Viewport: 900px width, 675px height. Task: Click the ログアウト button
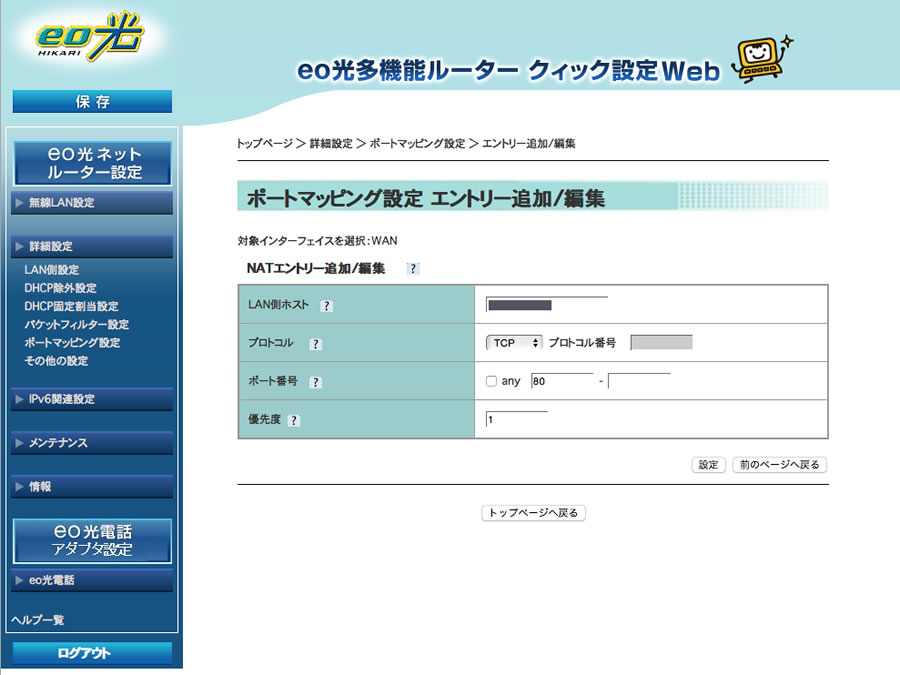pos(92,653)
